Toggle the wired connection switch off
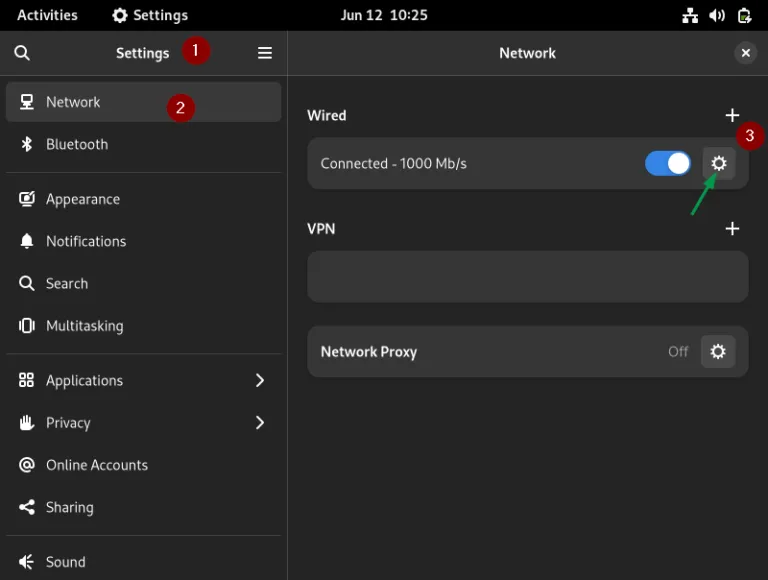 point(668,163)
